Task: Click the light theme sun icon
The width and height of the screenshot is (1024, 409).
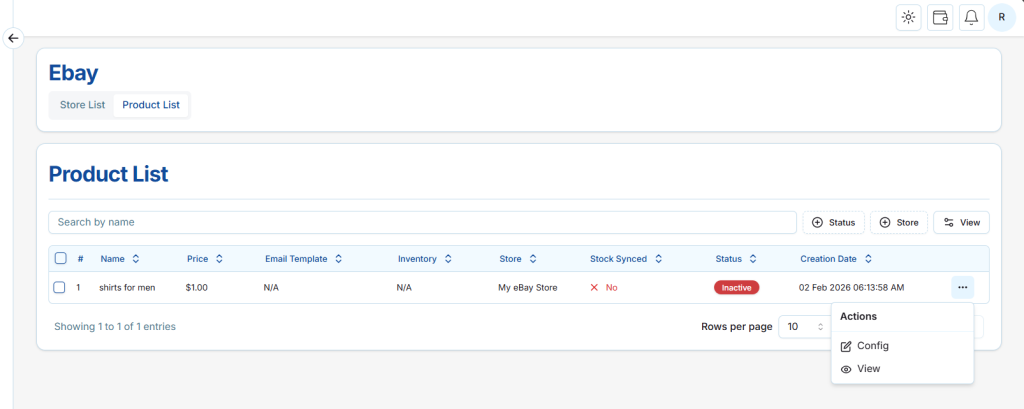Action: [908, 17]
